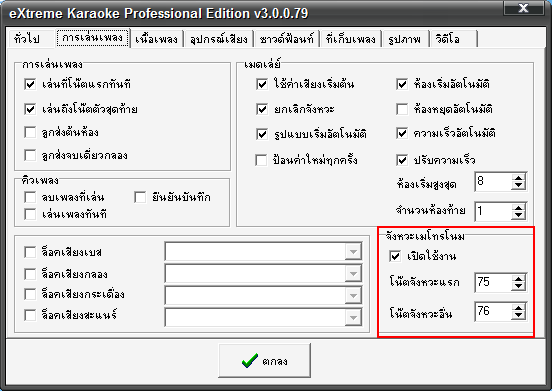Open the ที่เก็บเพลง tab
552x391 pixels.
(351, 38)
